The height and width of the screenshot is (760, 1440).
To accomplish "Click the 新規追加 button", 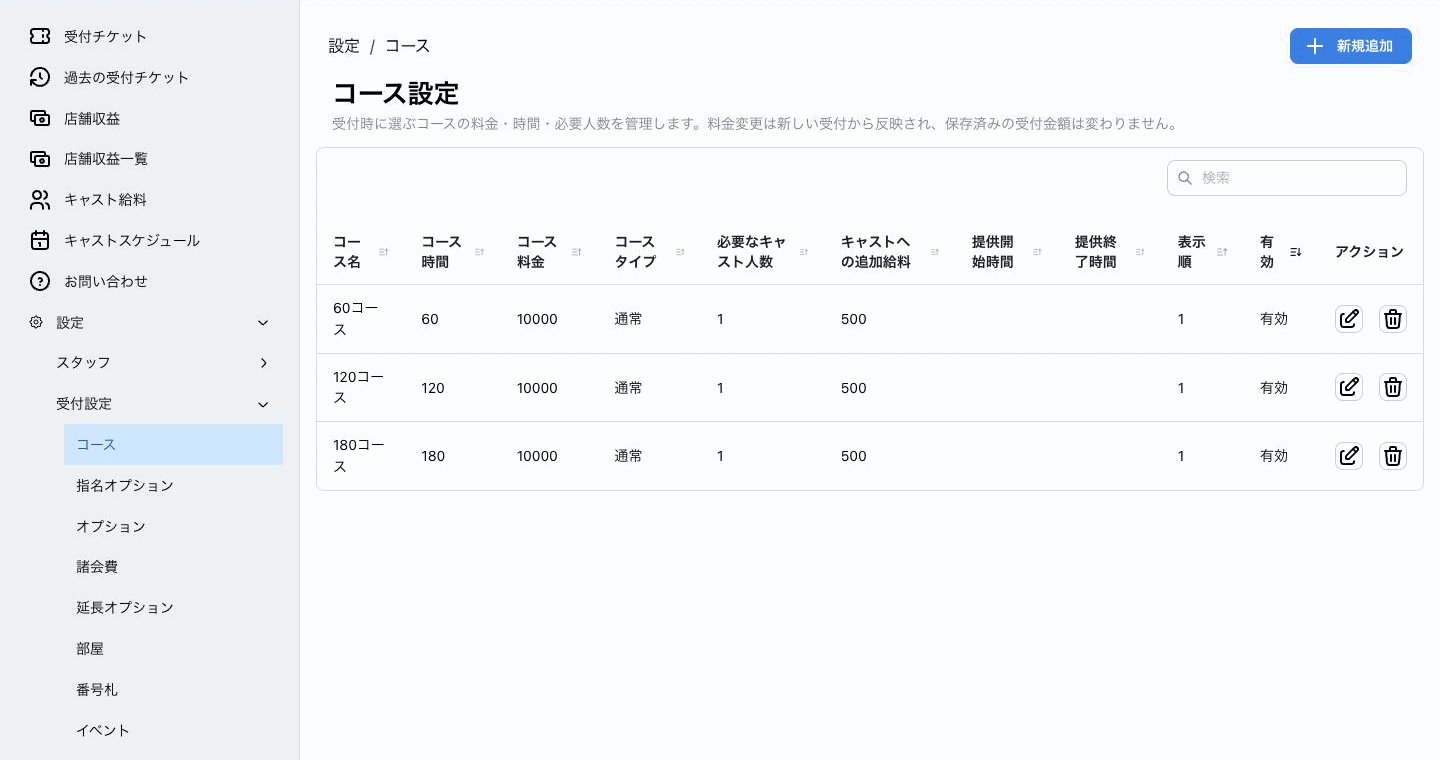I will click(1350, 46).
